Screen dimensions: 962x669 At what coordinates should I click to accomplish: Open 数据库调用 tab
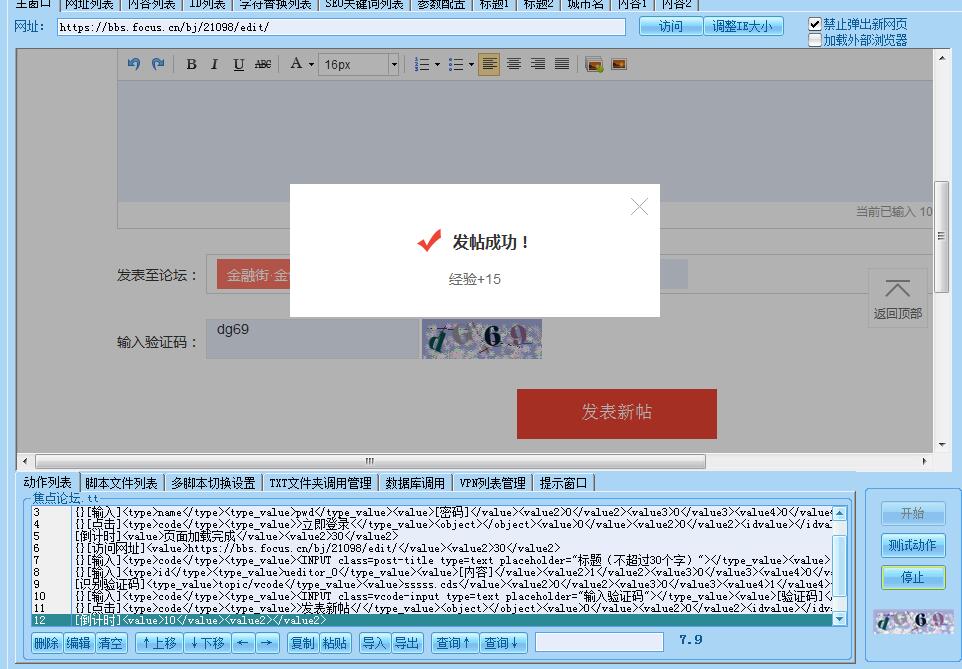[415, 483]
